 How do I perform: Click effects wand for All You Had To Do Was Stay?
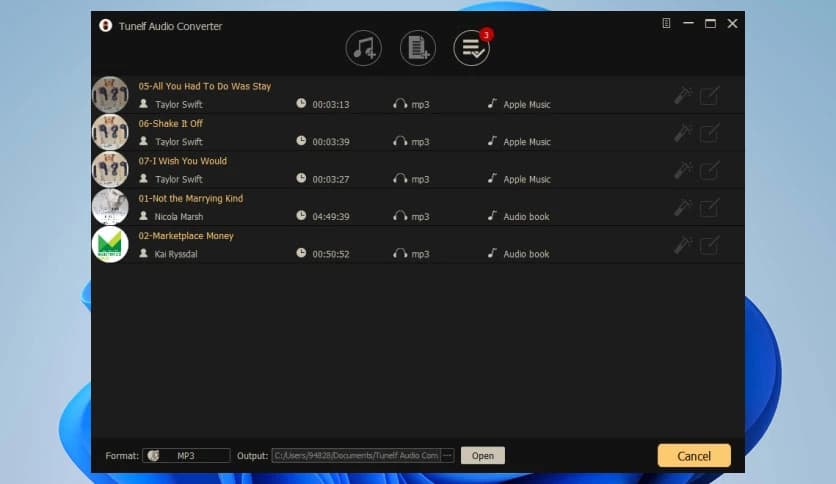point(682,95)
